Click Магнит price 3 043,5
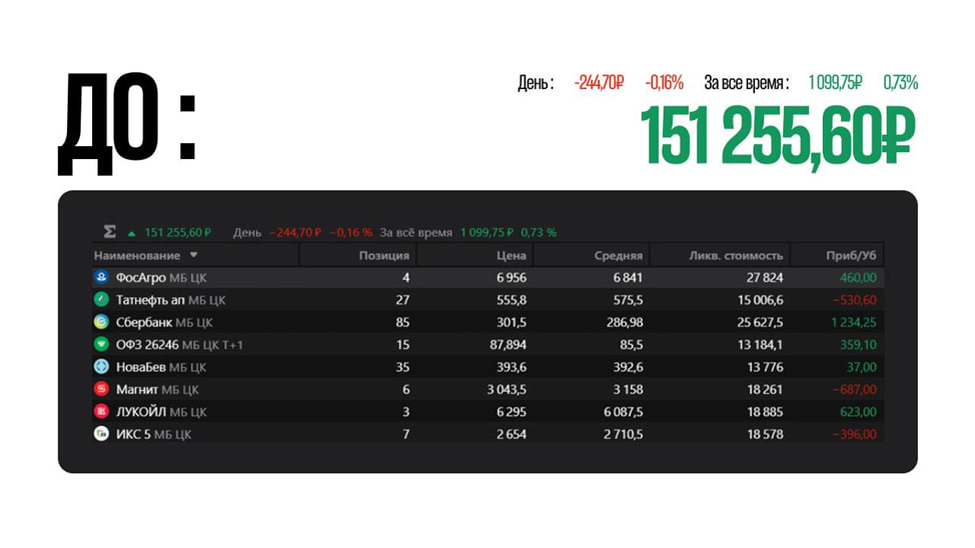The height and width of the screenshot is (548, 975). tap(506, 389)
